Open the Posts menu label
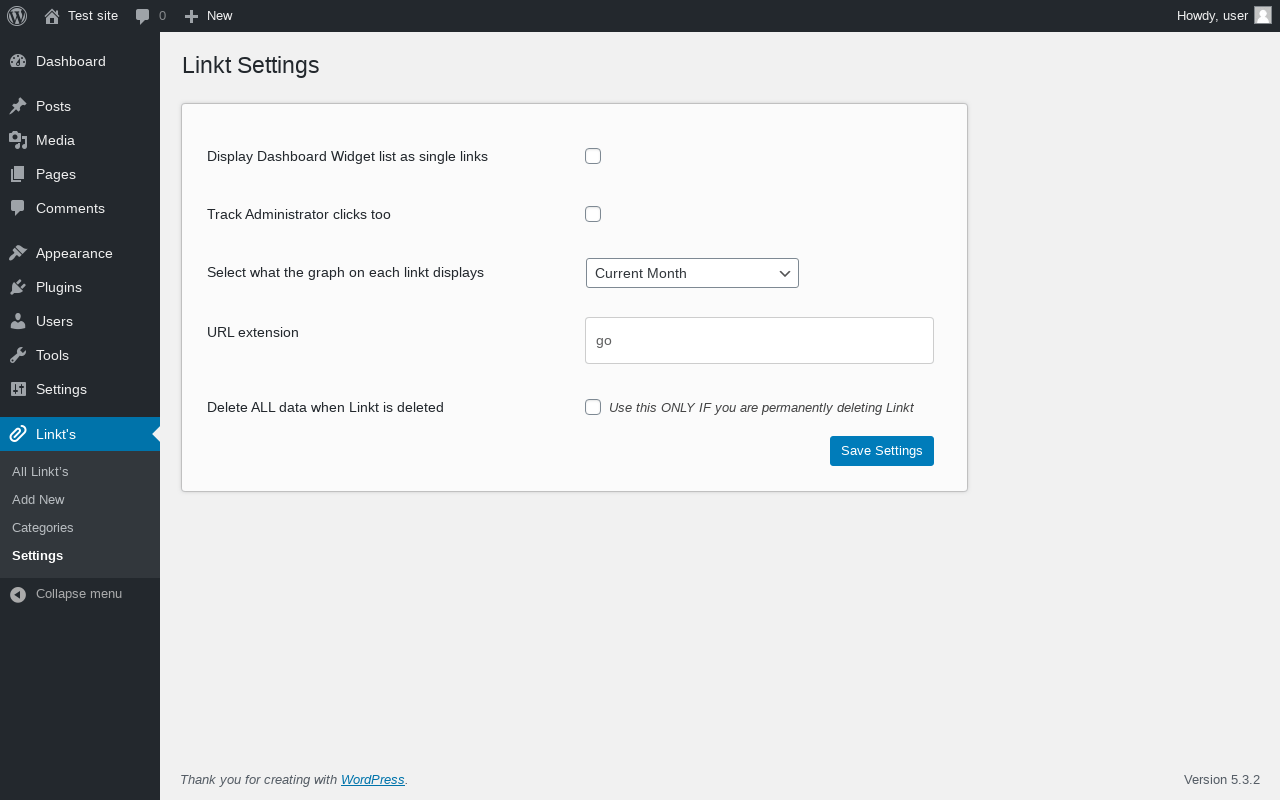Image resolution: width=1280 pixels, height=800 pixels. tap(53, 106)
